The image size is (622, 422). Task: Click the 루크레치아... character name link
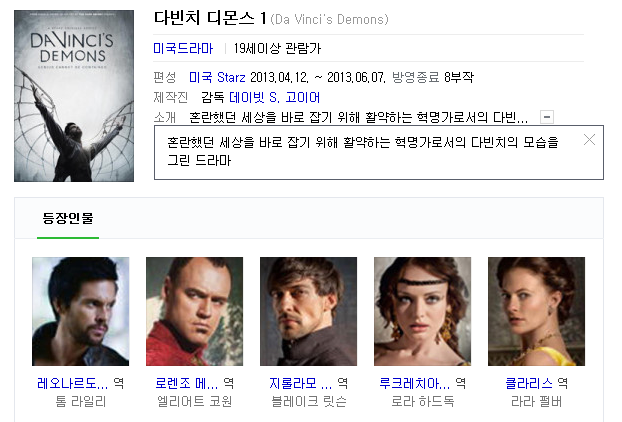[x=415, y=383]
